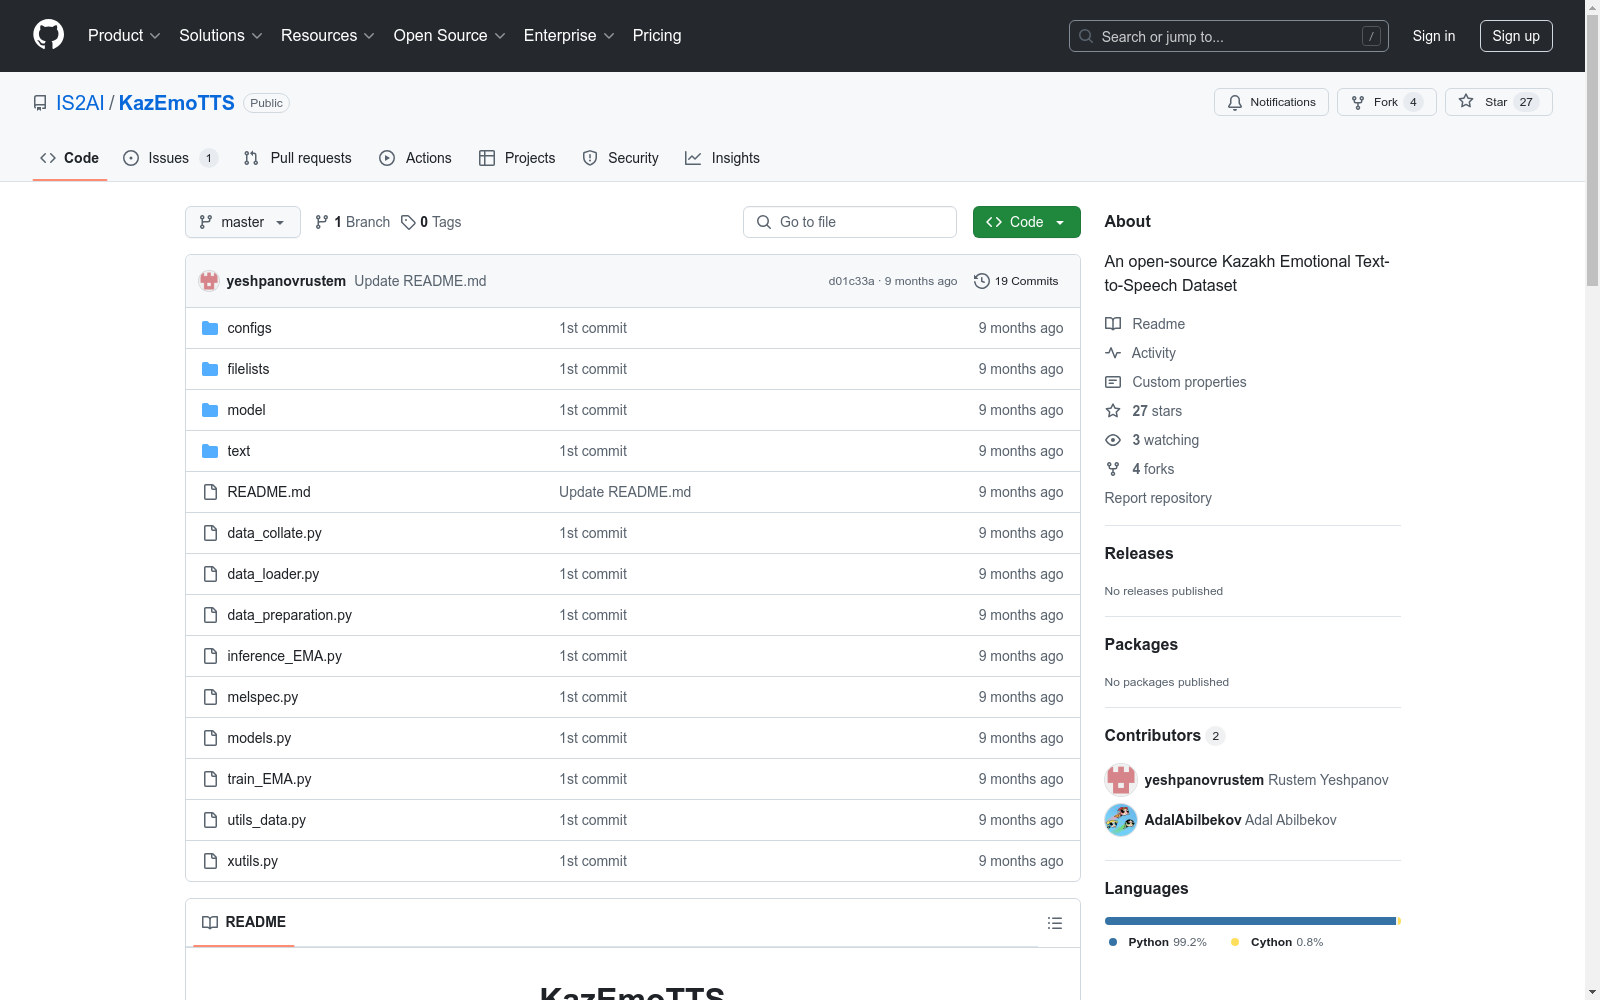Click the bell icon in Notifications
Screen dimensions: 1600x1000
coord(1235,102)
